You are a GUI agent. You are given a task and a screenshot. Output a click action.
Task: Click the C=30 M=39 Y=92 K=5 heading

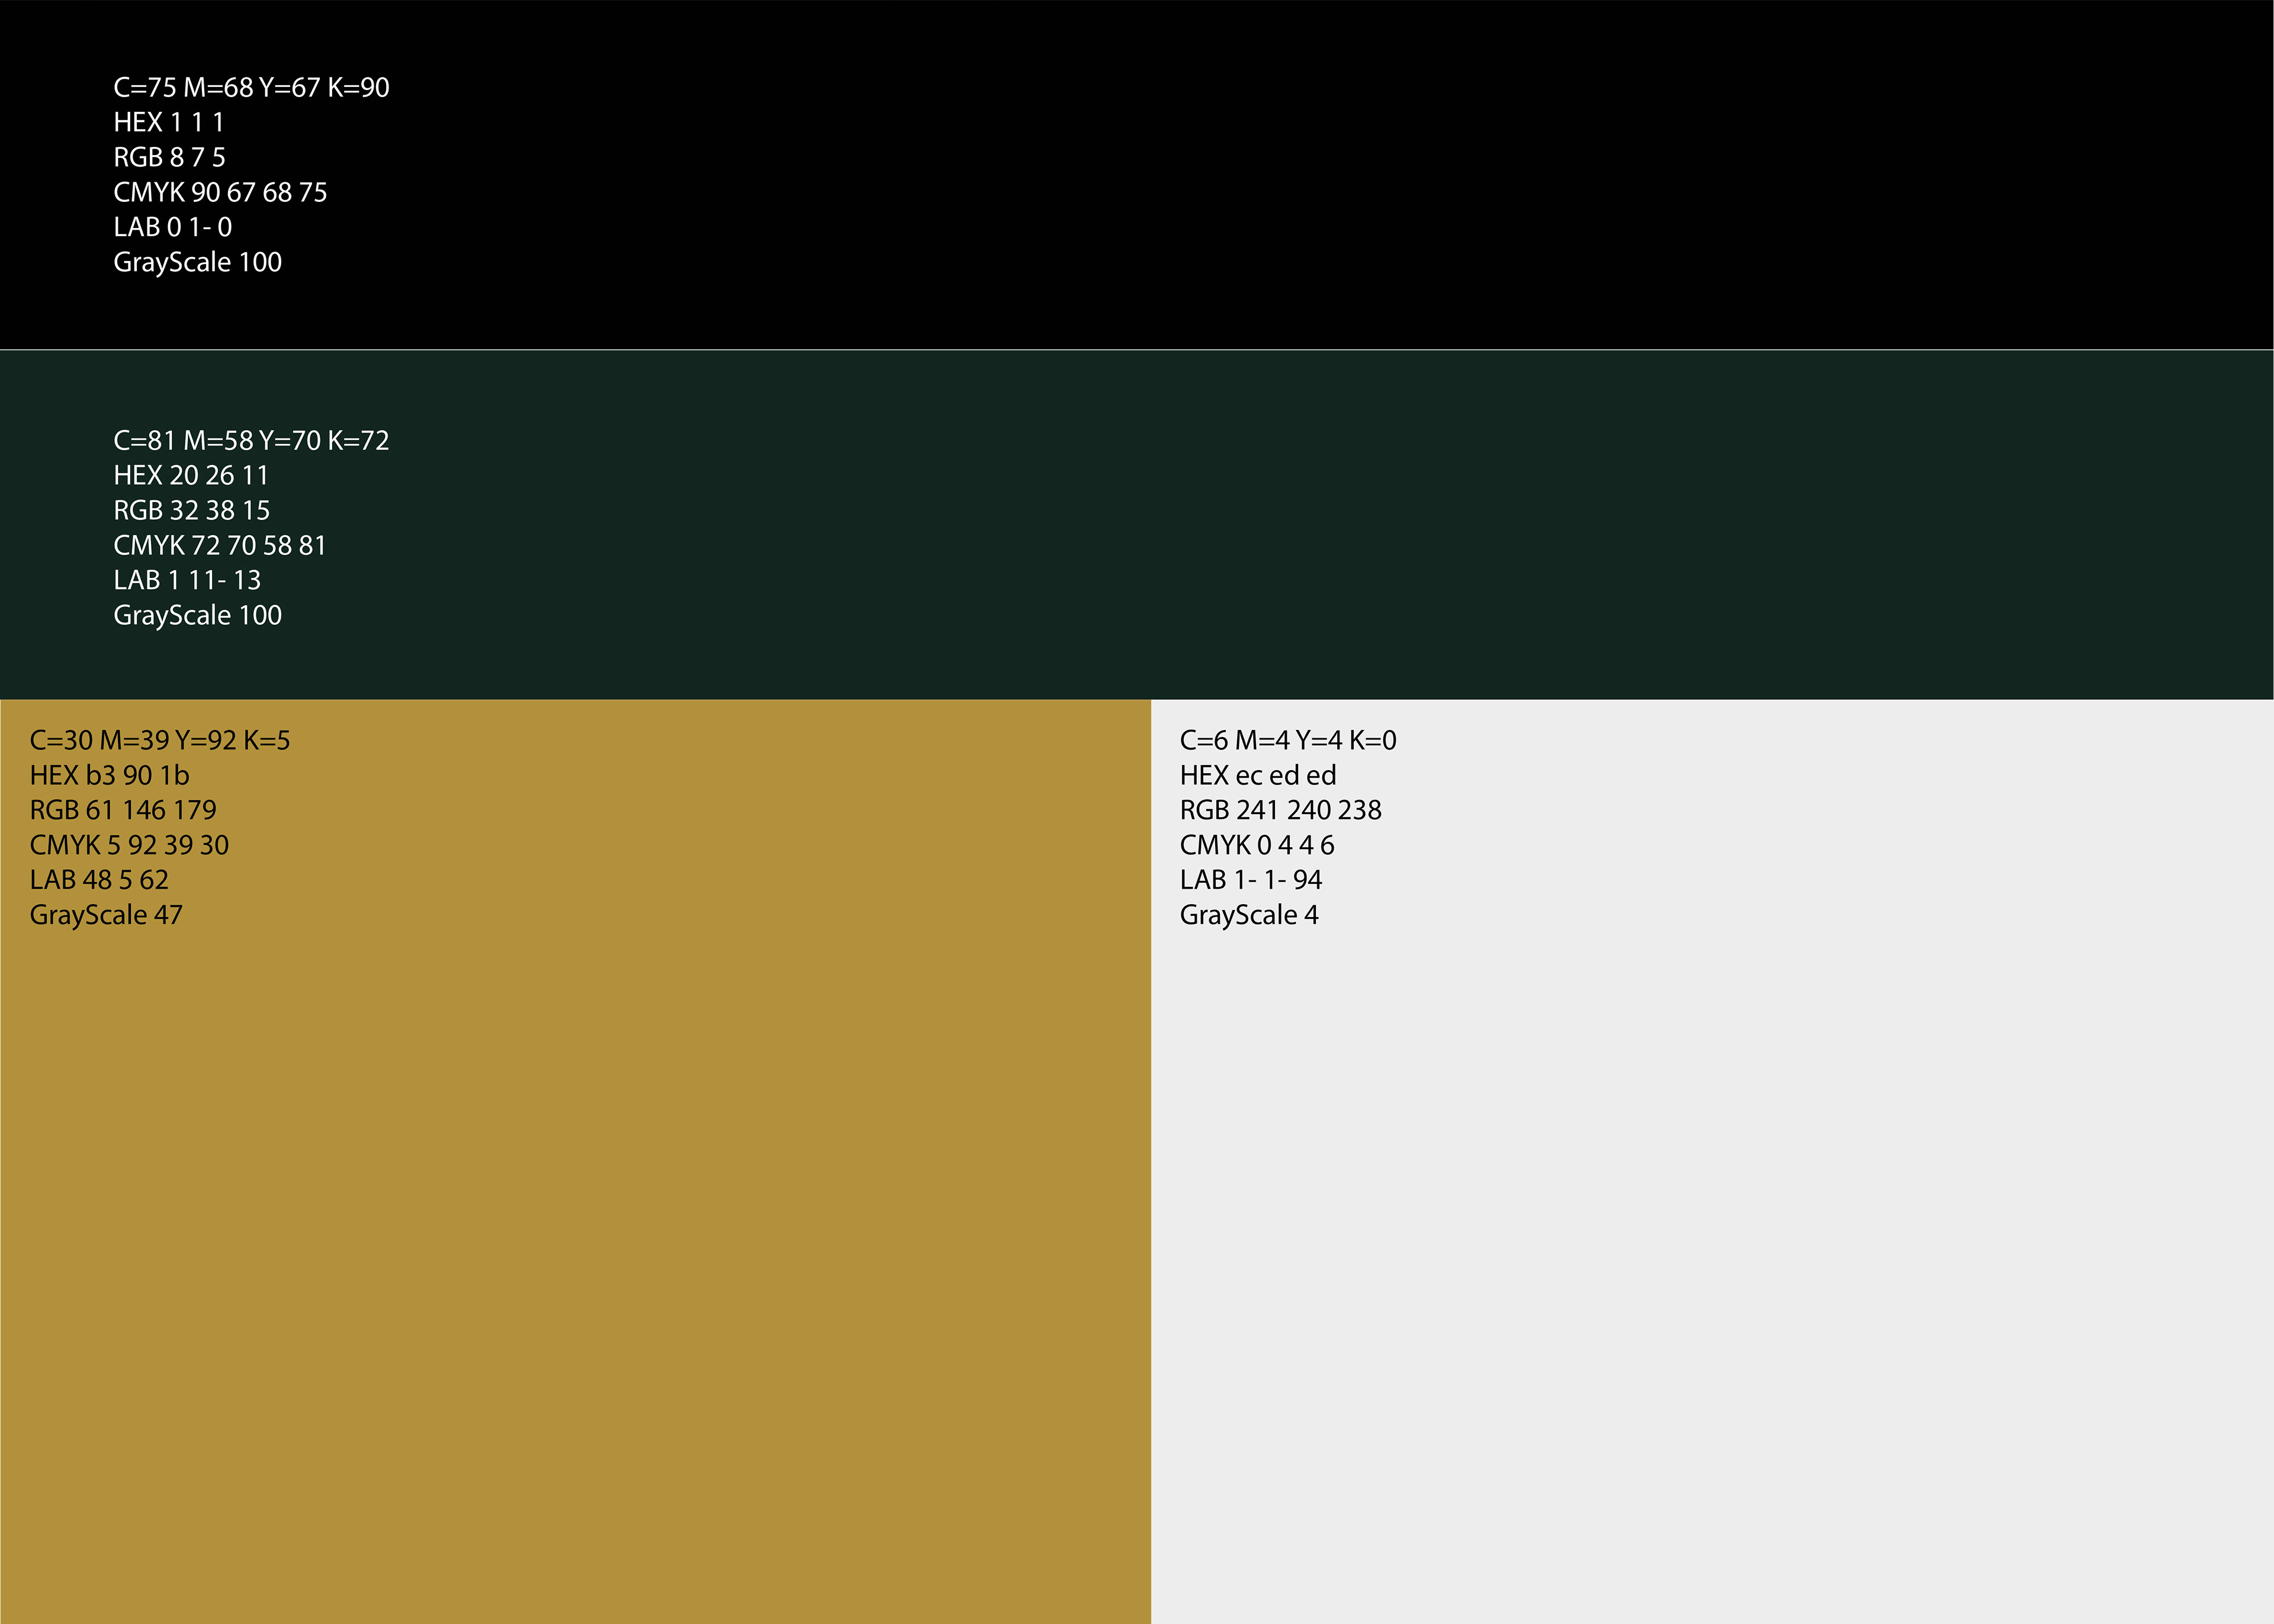coord(160,741)
